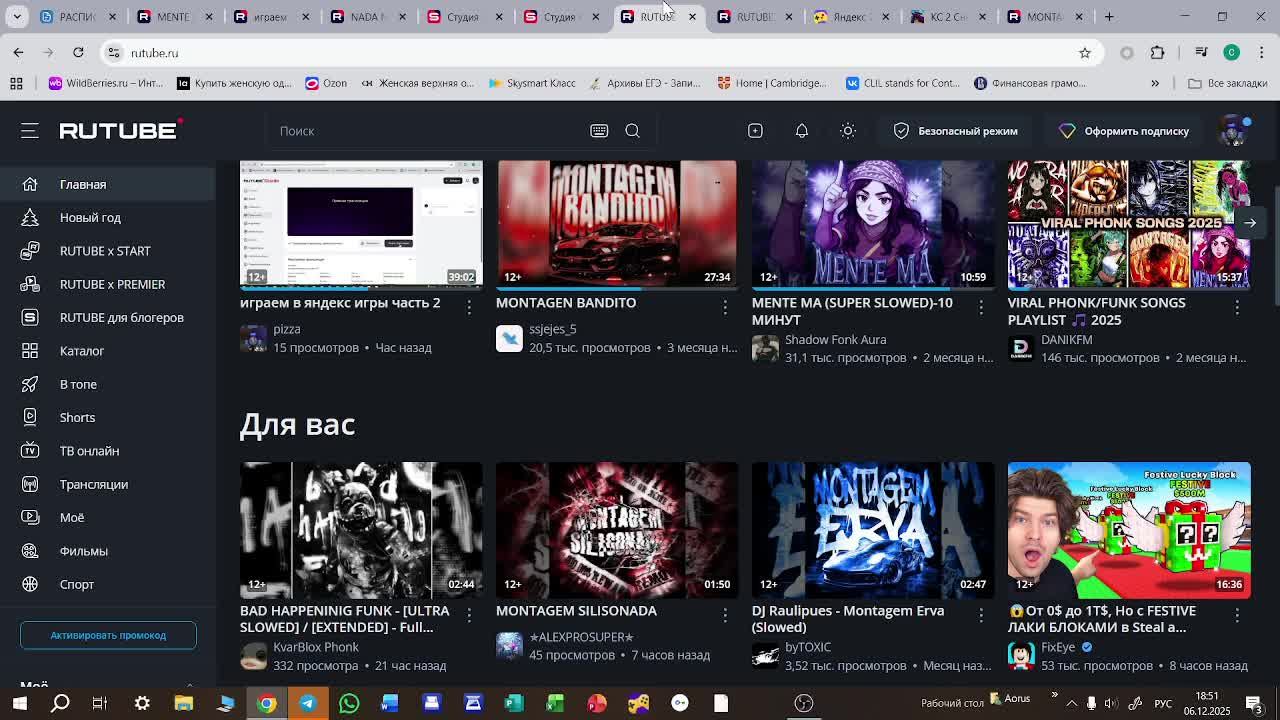This screenshot has height=720, width=1280.
Task: Toggle Безопасный режим
Action: coord(955,131)
